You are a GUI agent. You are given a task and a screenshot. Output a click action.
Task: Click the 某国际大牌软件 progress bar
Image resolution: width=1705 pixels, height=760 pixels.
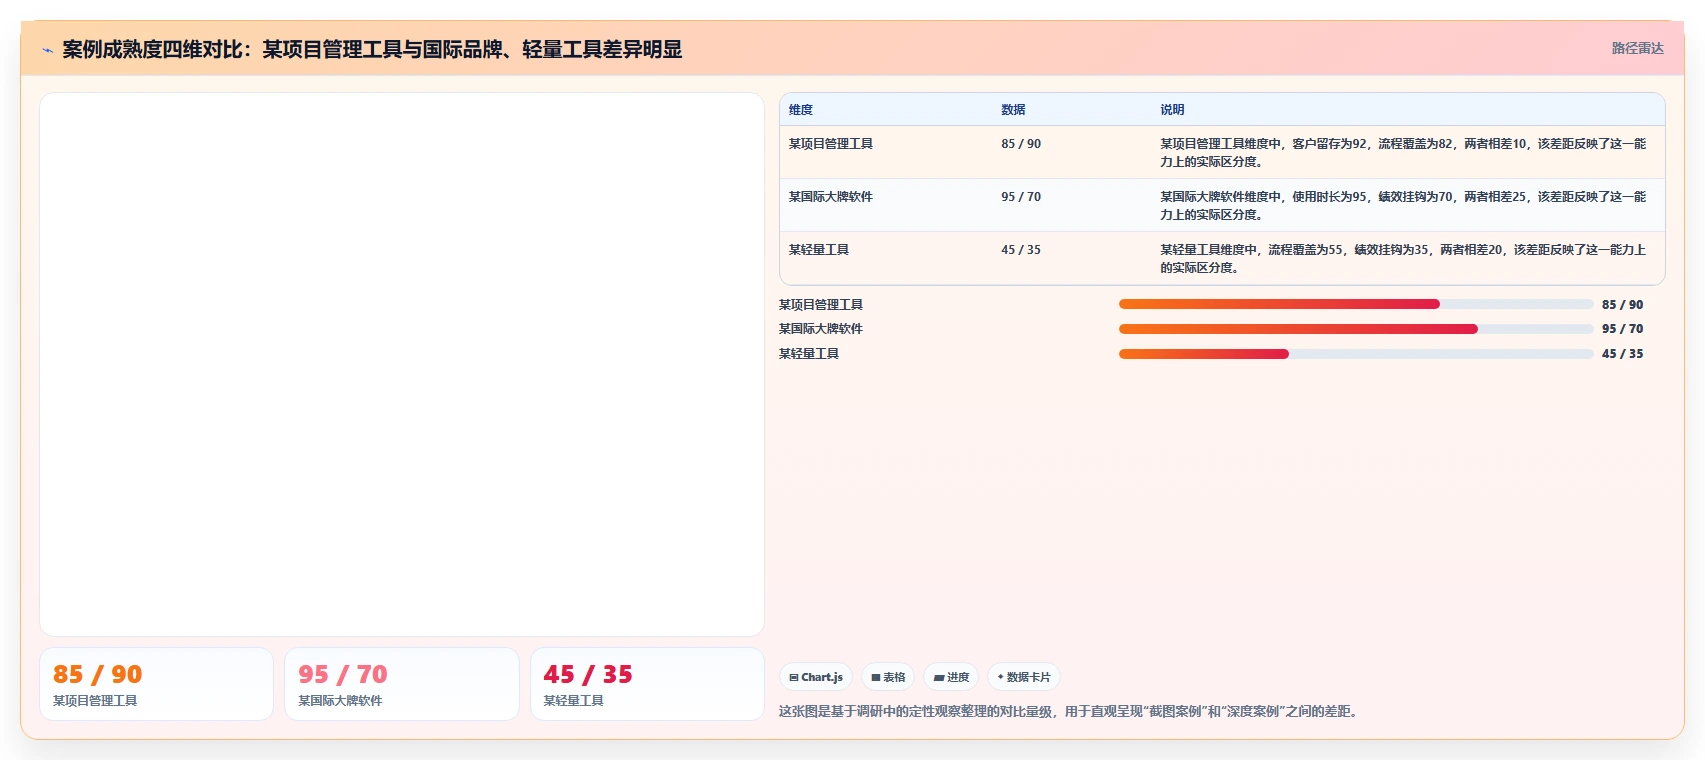[1356, 329]
